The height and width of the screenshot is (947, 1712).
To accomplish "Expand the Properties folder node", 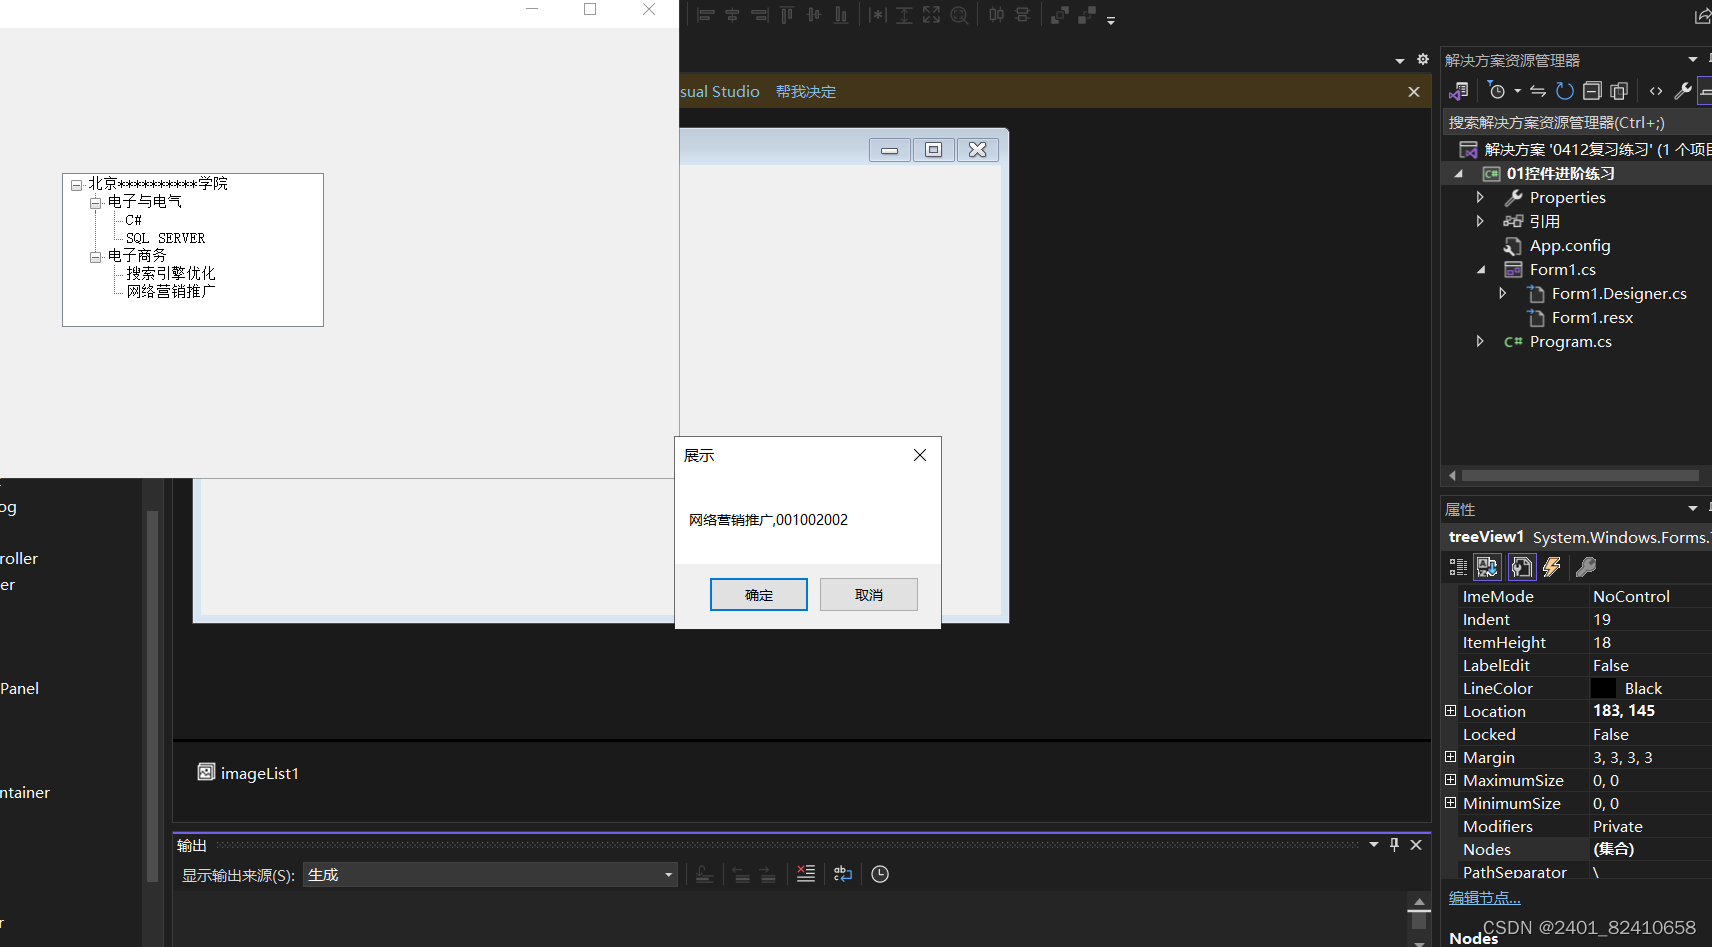I will (1481, 197).
